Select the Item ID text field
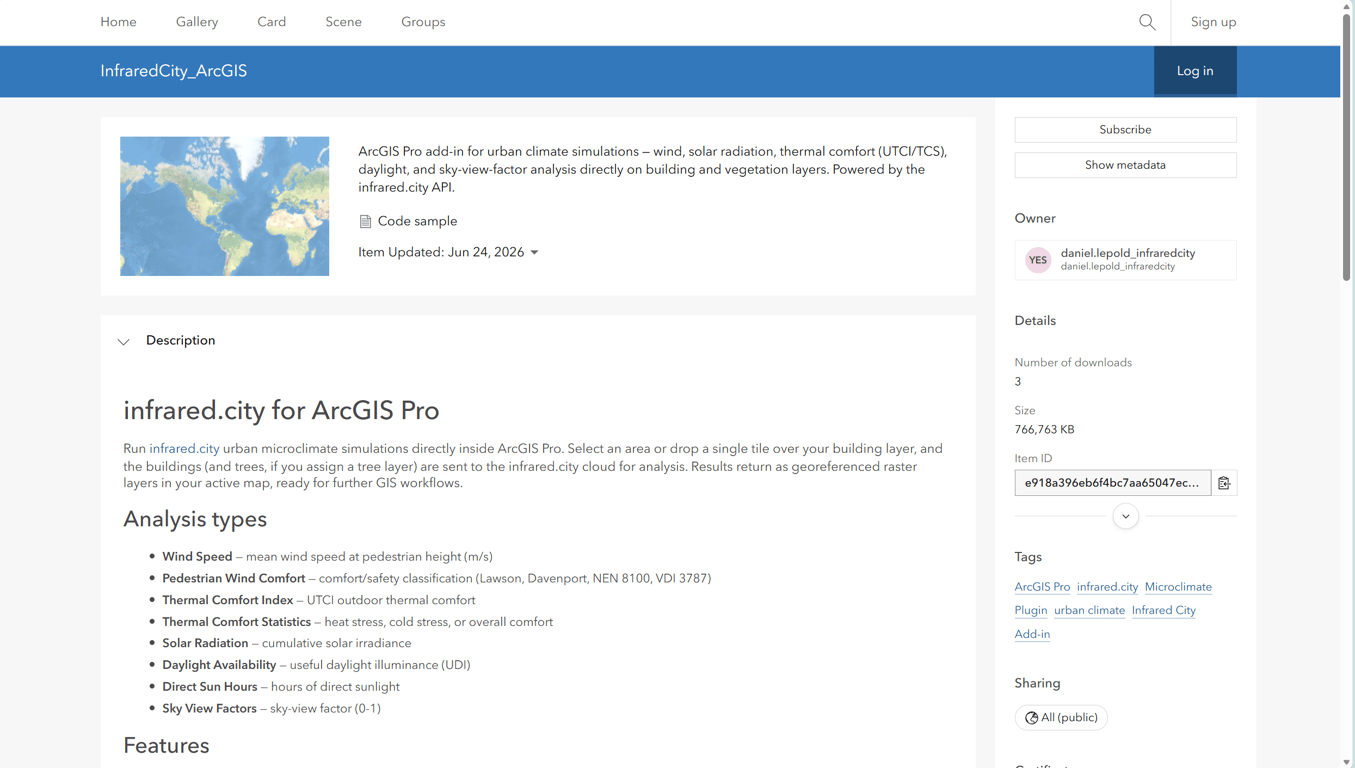Viewport: 1355px width, 768px height. (x=1113, y=483)
